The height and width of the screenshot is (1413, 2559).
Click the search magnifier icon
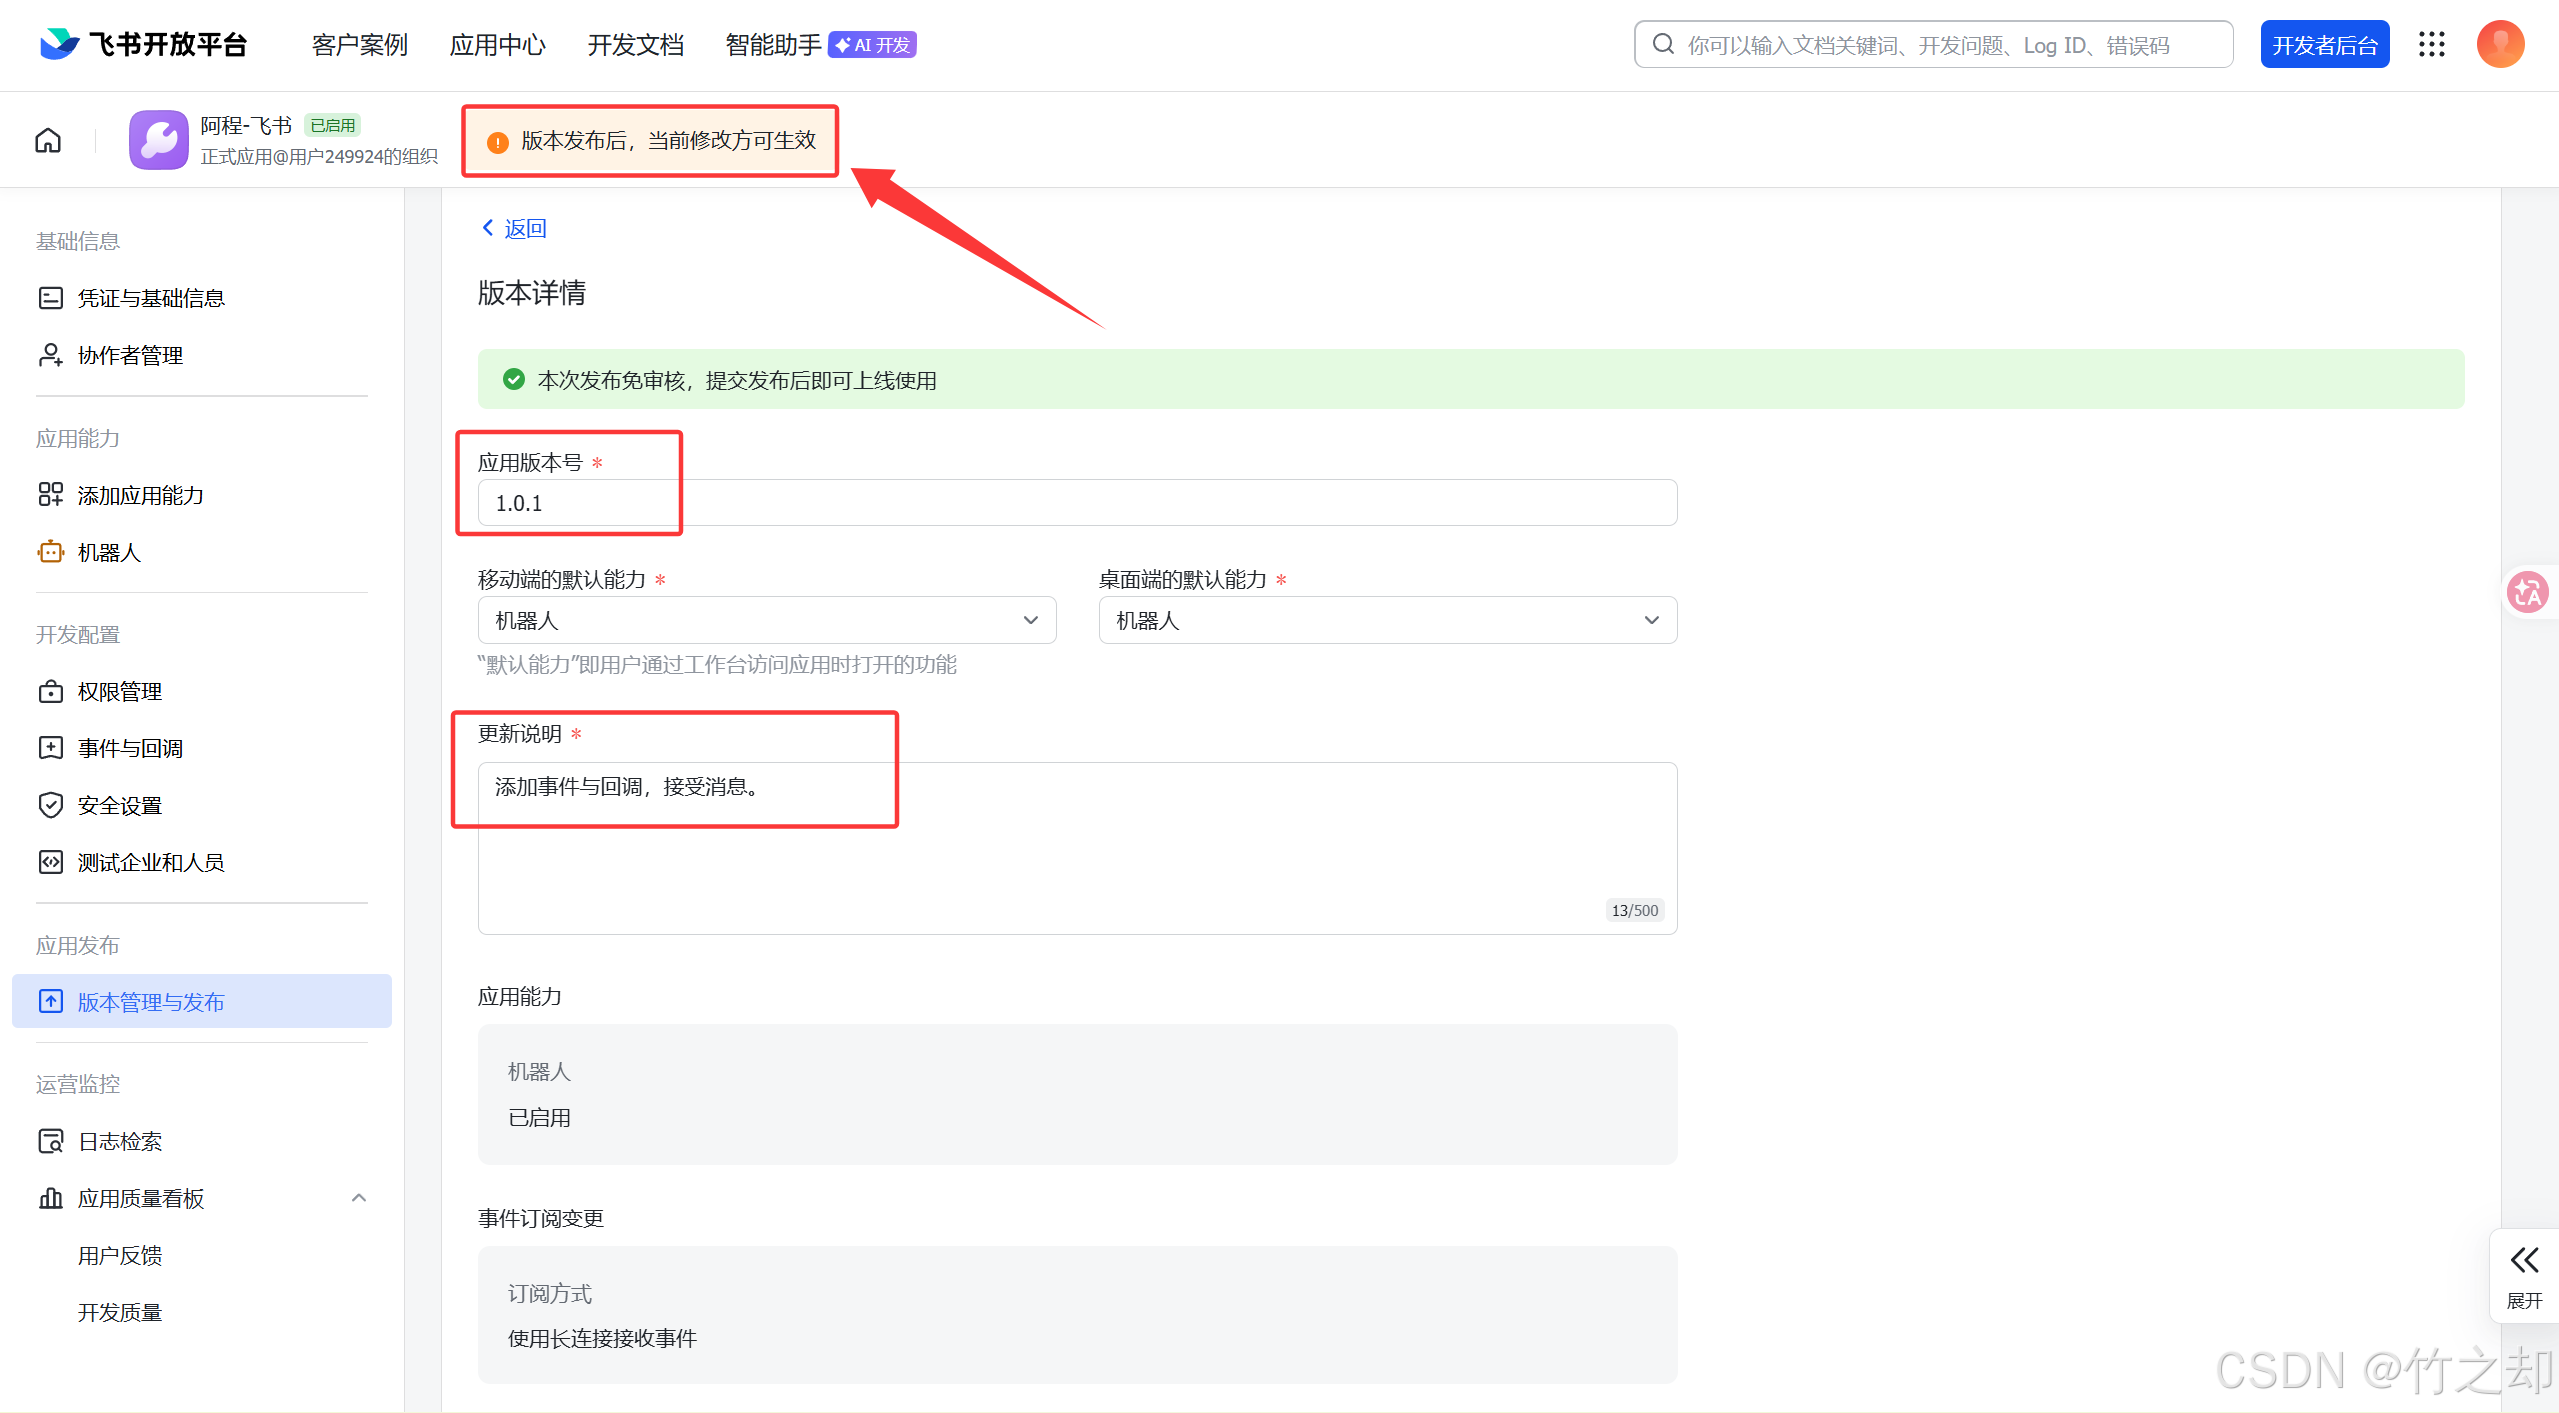pyautogui.click(x=1663, y=45)
